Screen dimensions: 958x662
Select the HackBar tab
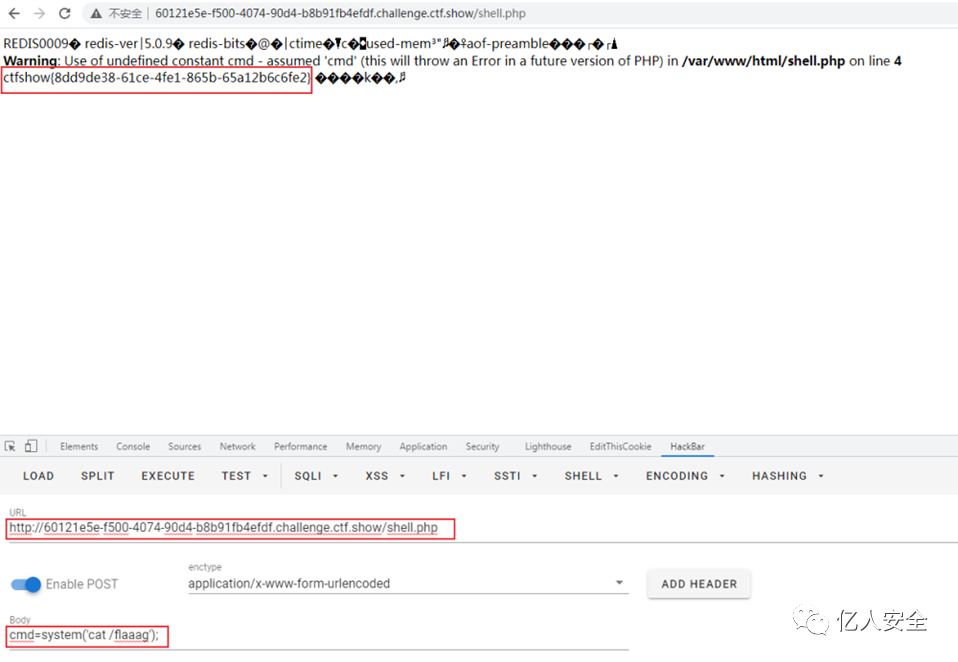coord(687,446)
